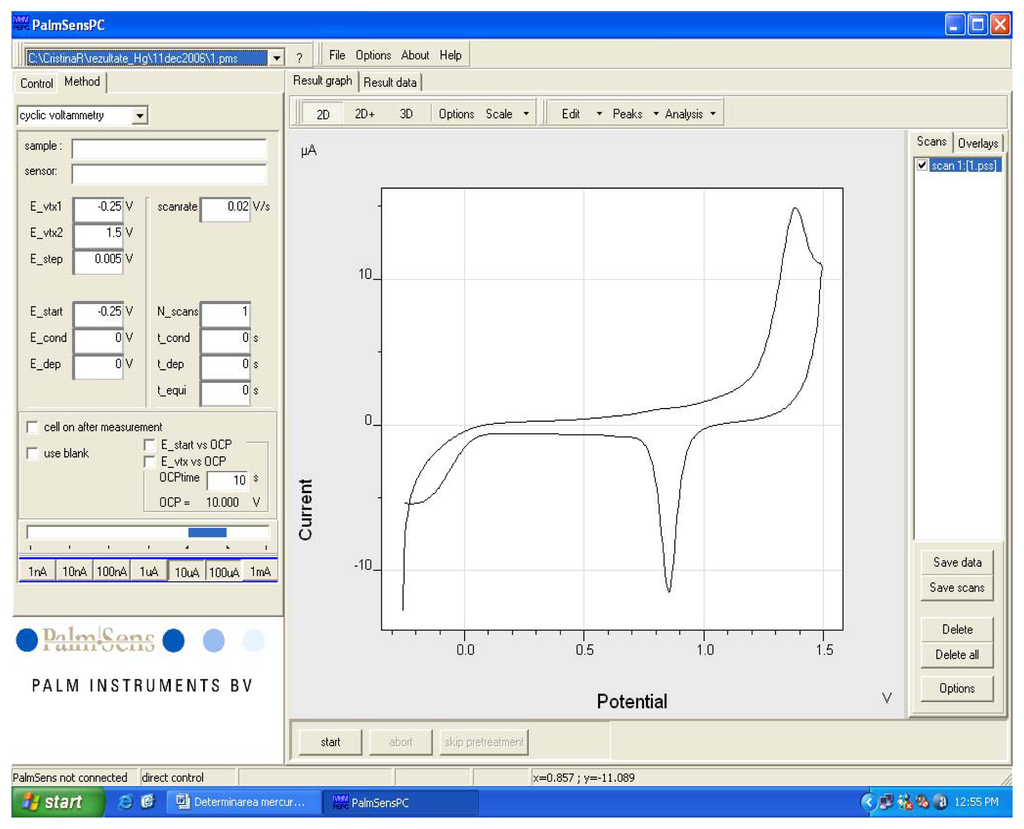Toggle the use blank checkbox

pyautogui.click(x=33, y=454)
